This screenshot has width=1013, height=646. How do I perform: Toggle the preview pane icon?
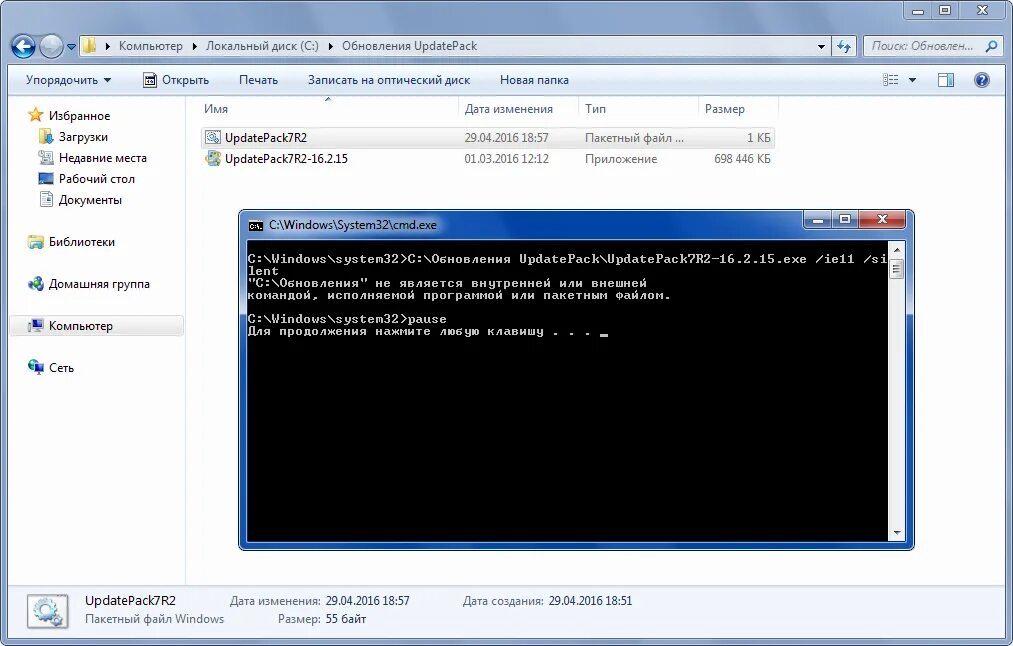(946, 80)
